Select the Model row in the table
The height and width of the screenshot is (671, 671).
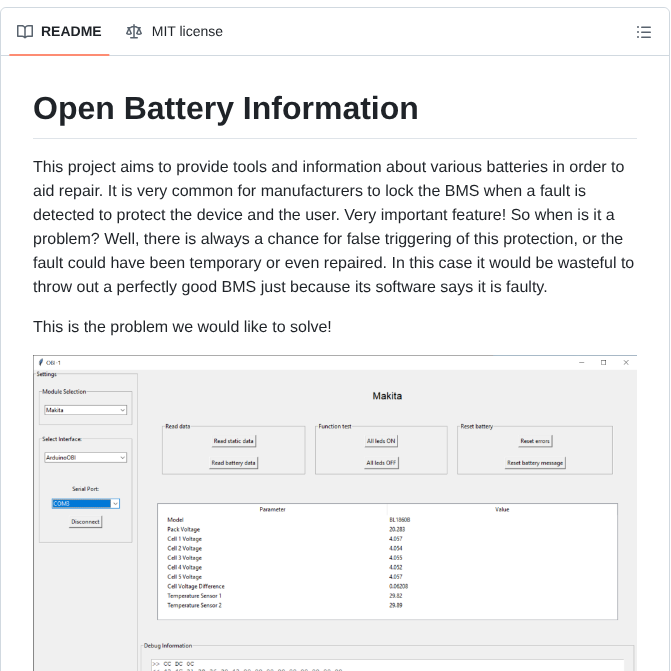(387, 520)
